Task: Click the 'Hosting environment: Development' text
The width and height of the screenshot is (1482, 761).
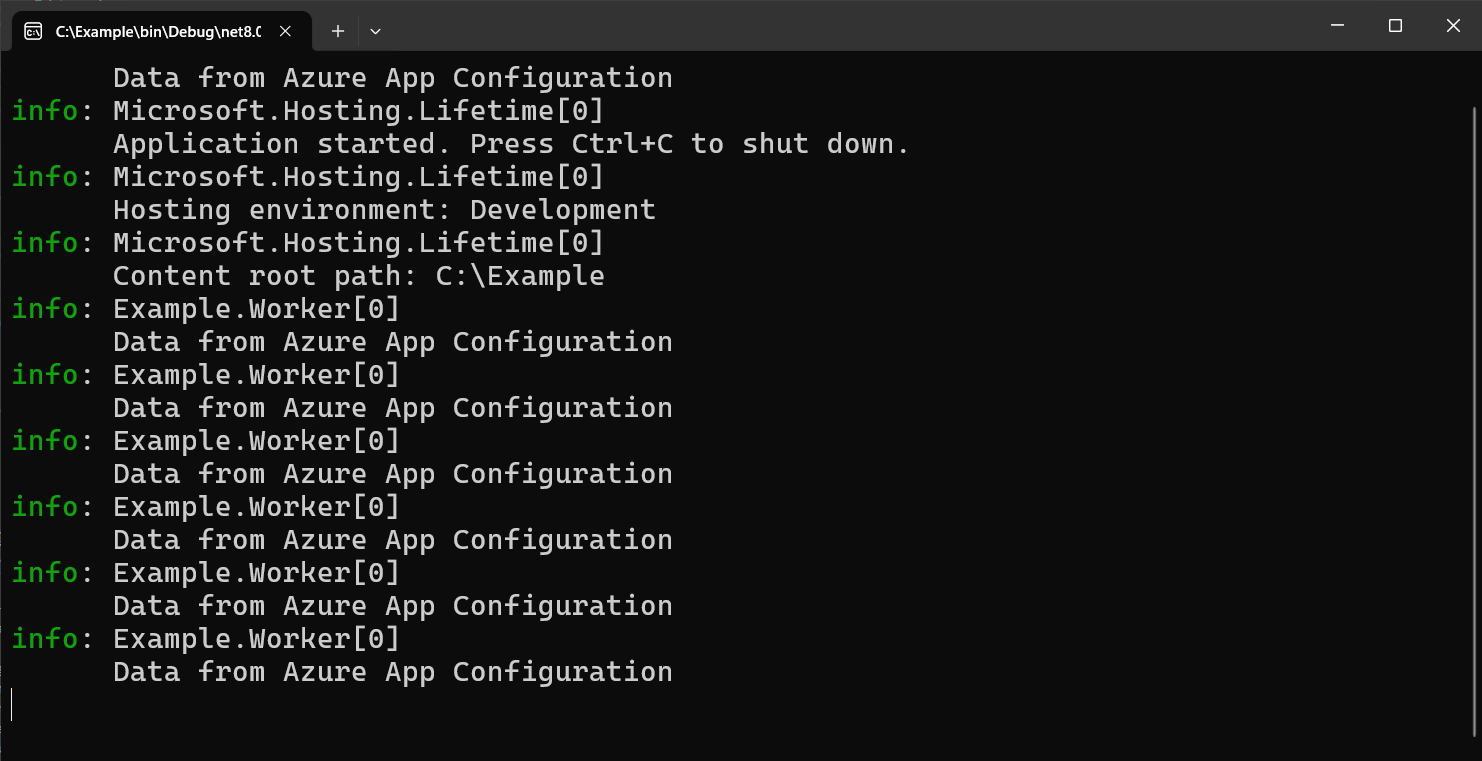Action: pyautogui.click(x=385, y=209)
